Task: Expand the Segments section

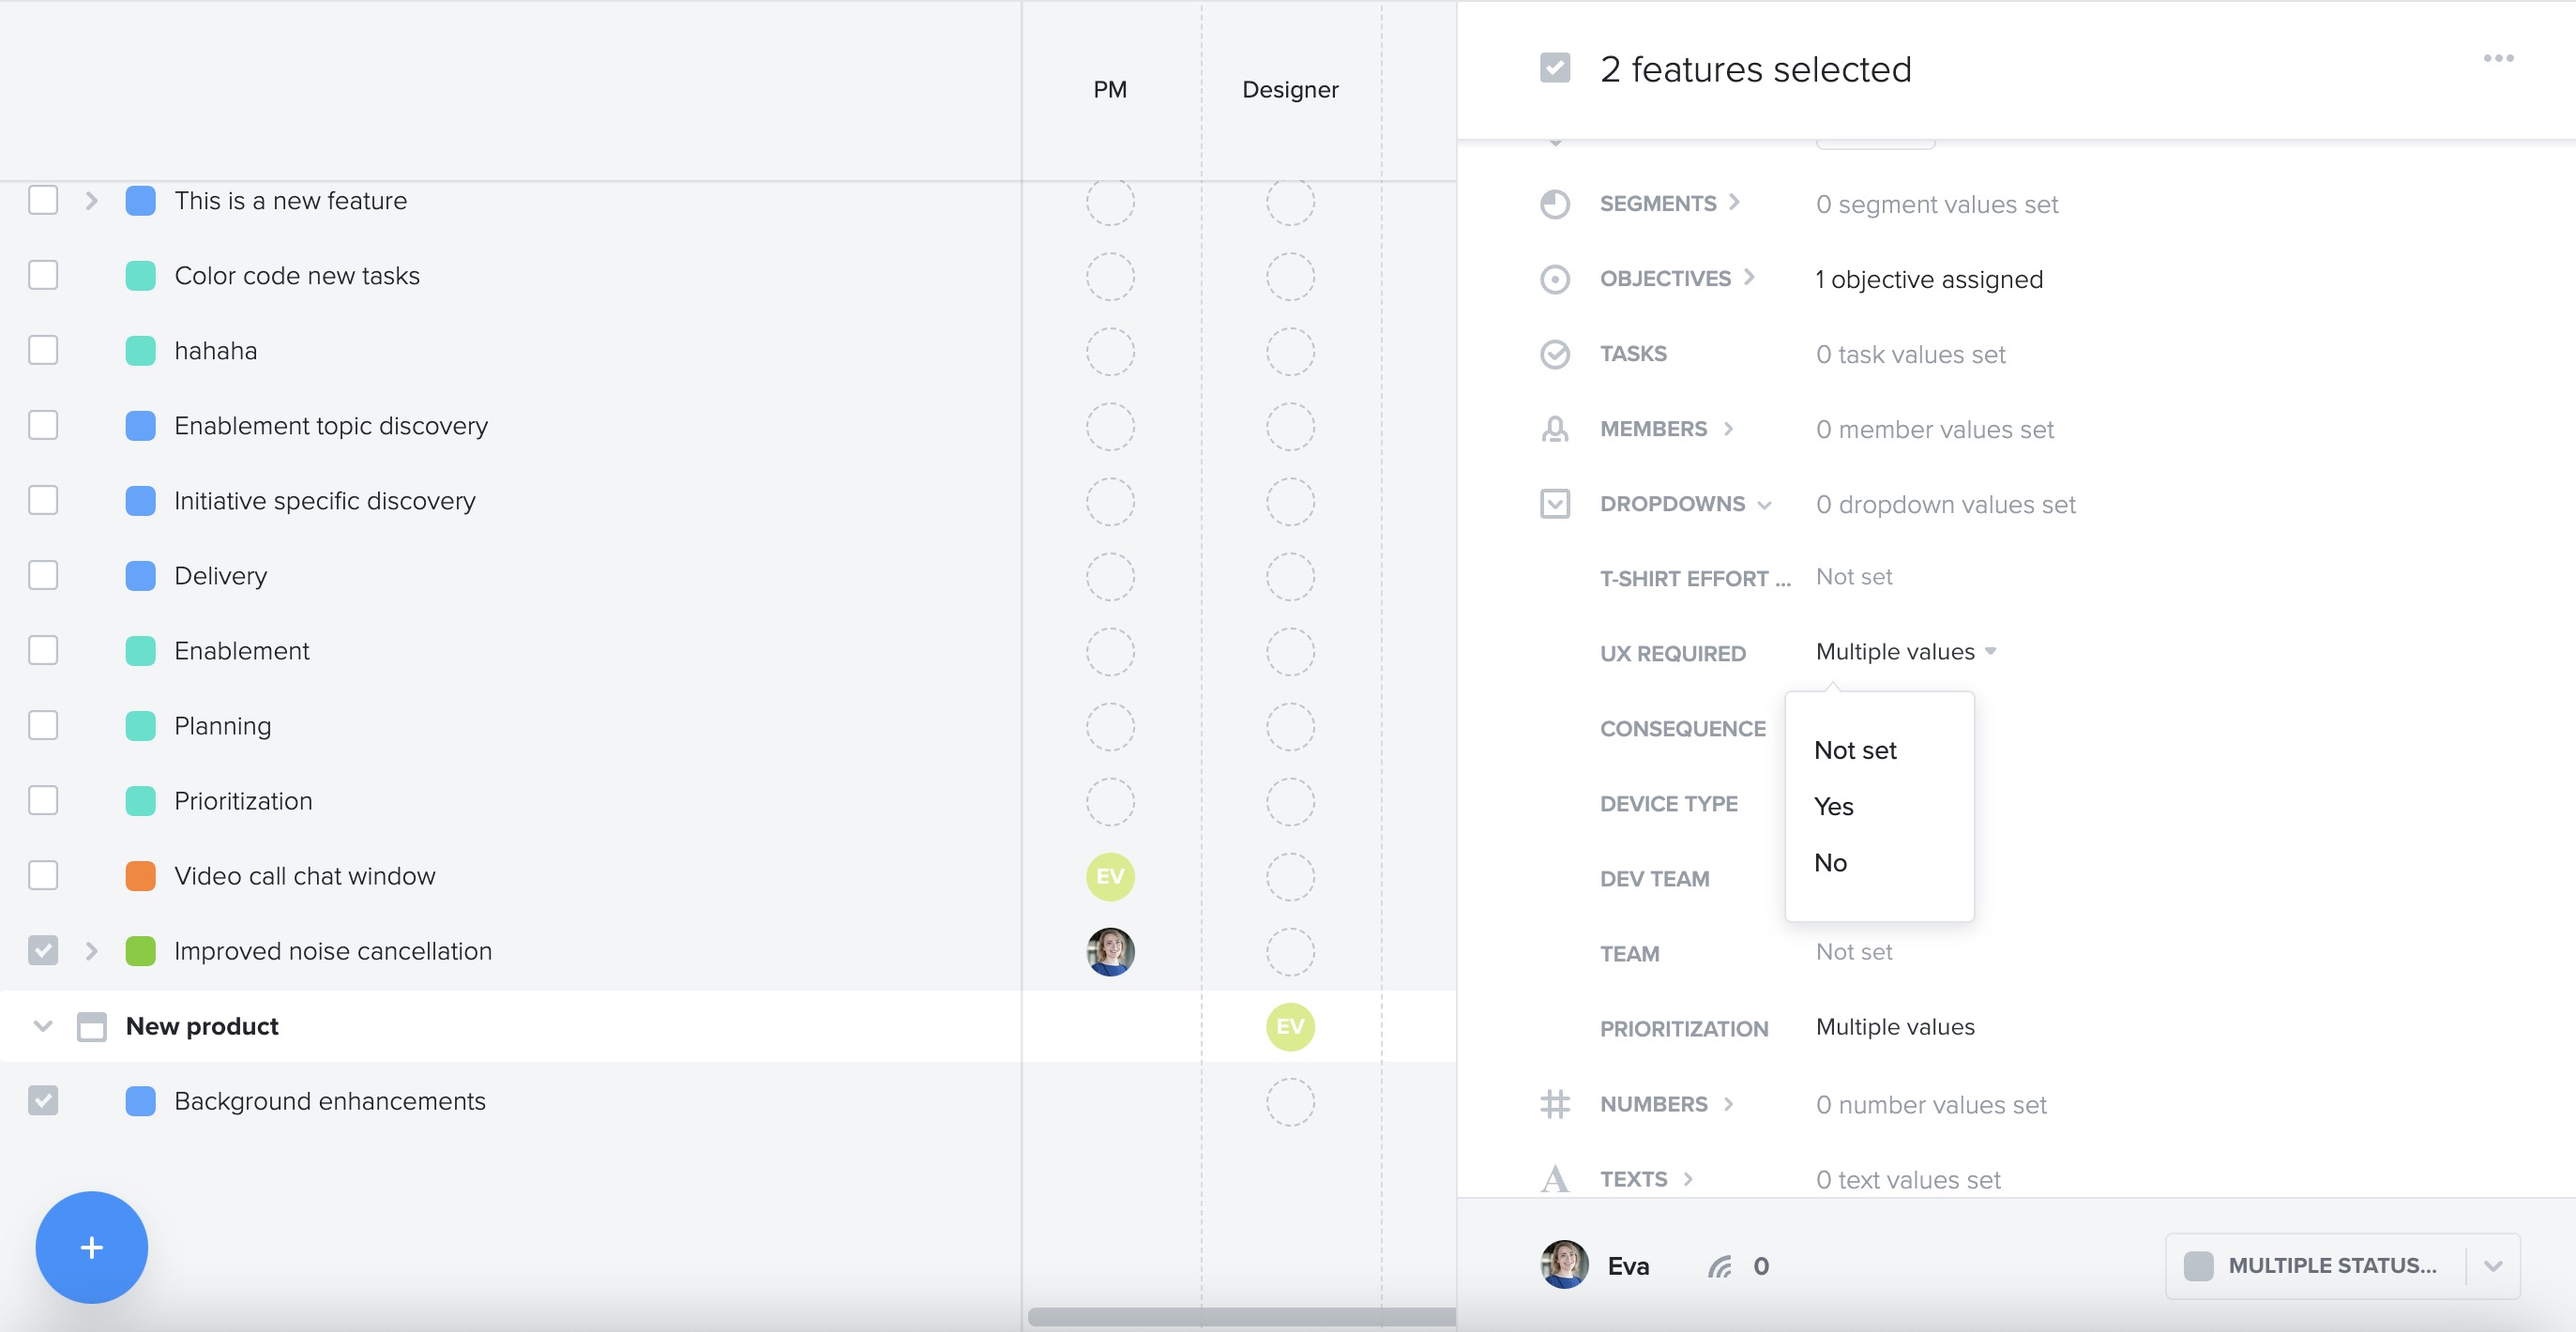Action: pos(1734,202)
